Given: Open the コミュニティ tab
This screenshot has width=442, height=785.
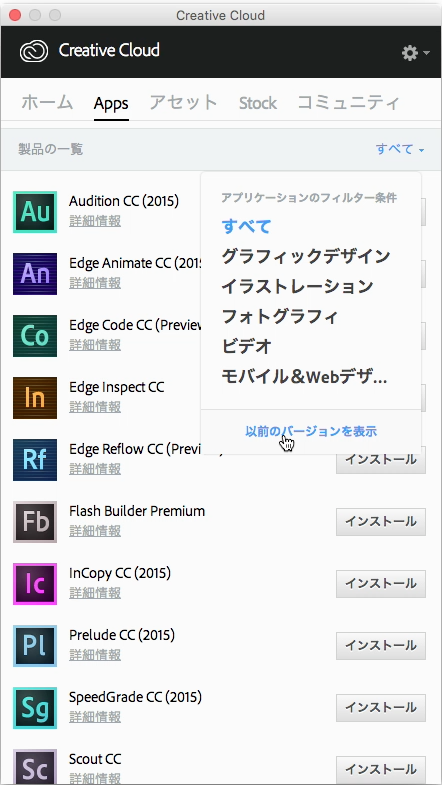Looking at the screenshot, I should (349, 103).
